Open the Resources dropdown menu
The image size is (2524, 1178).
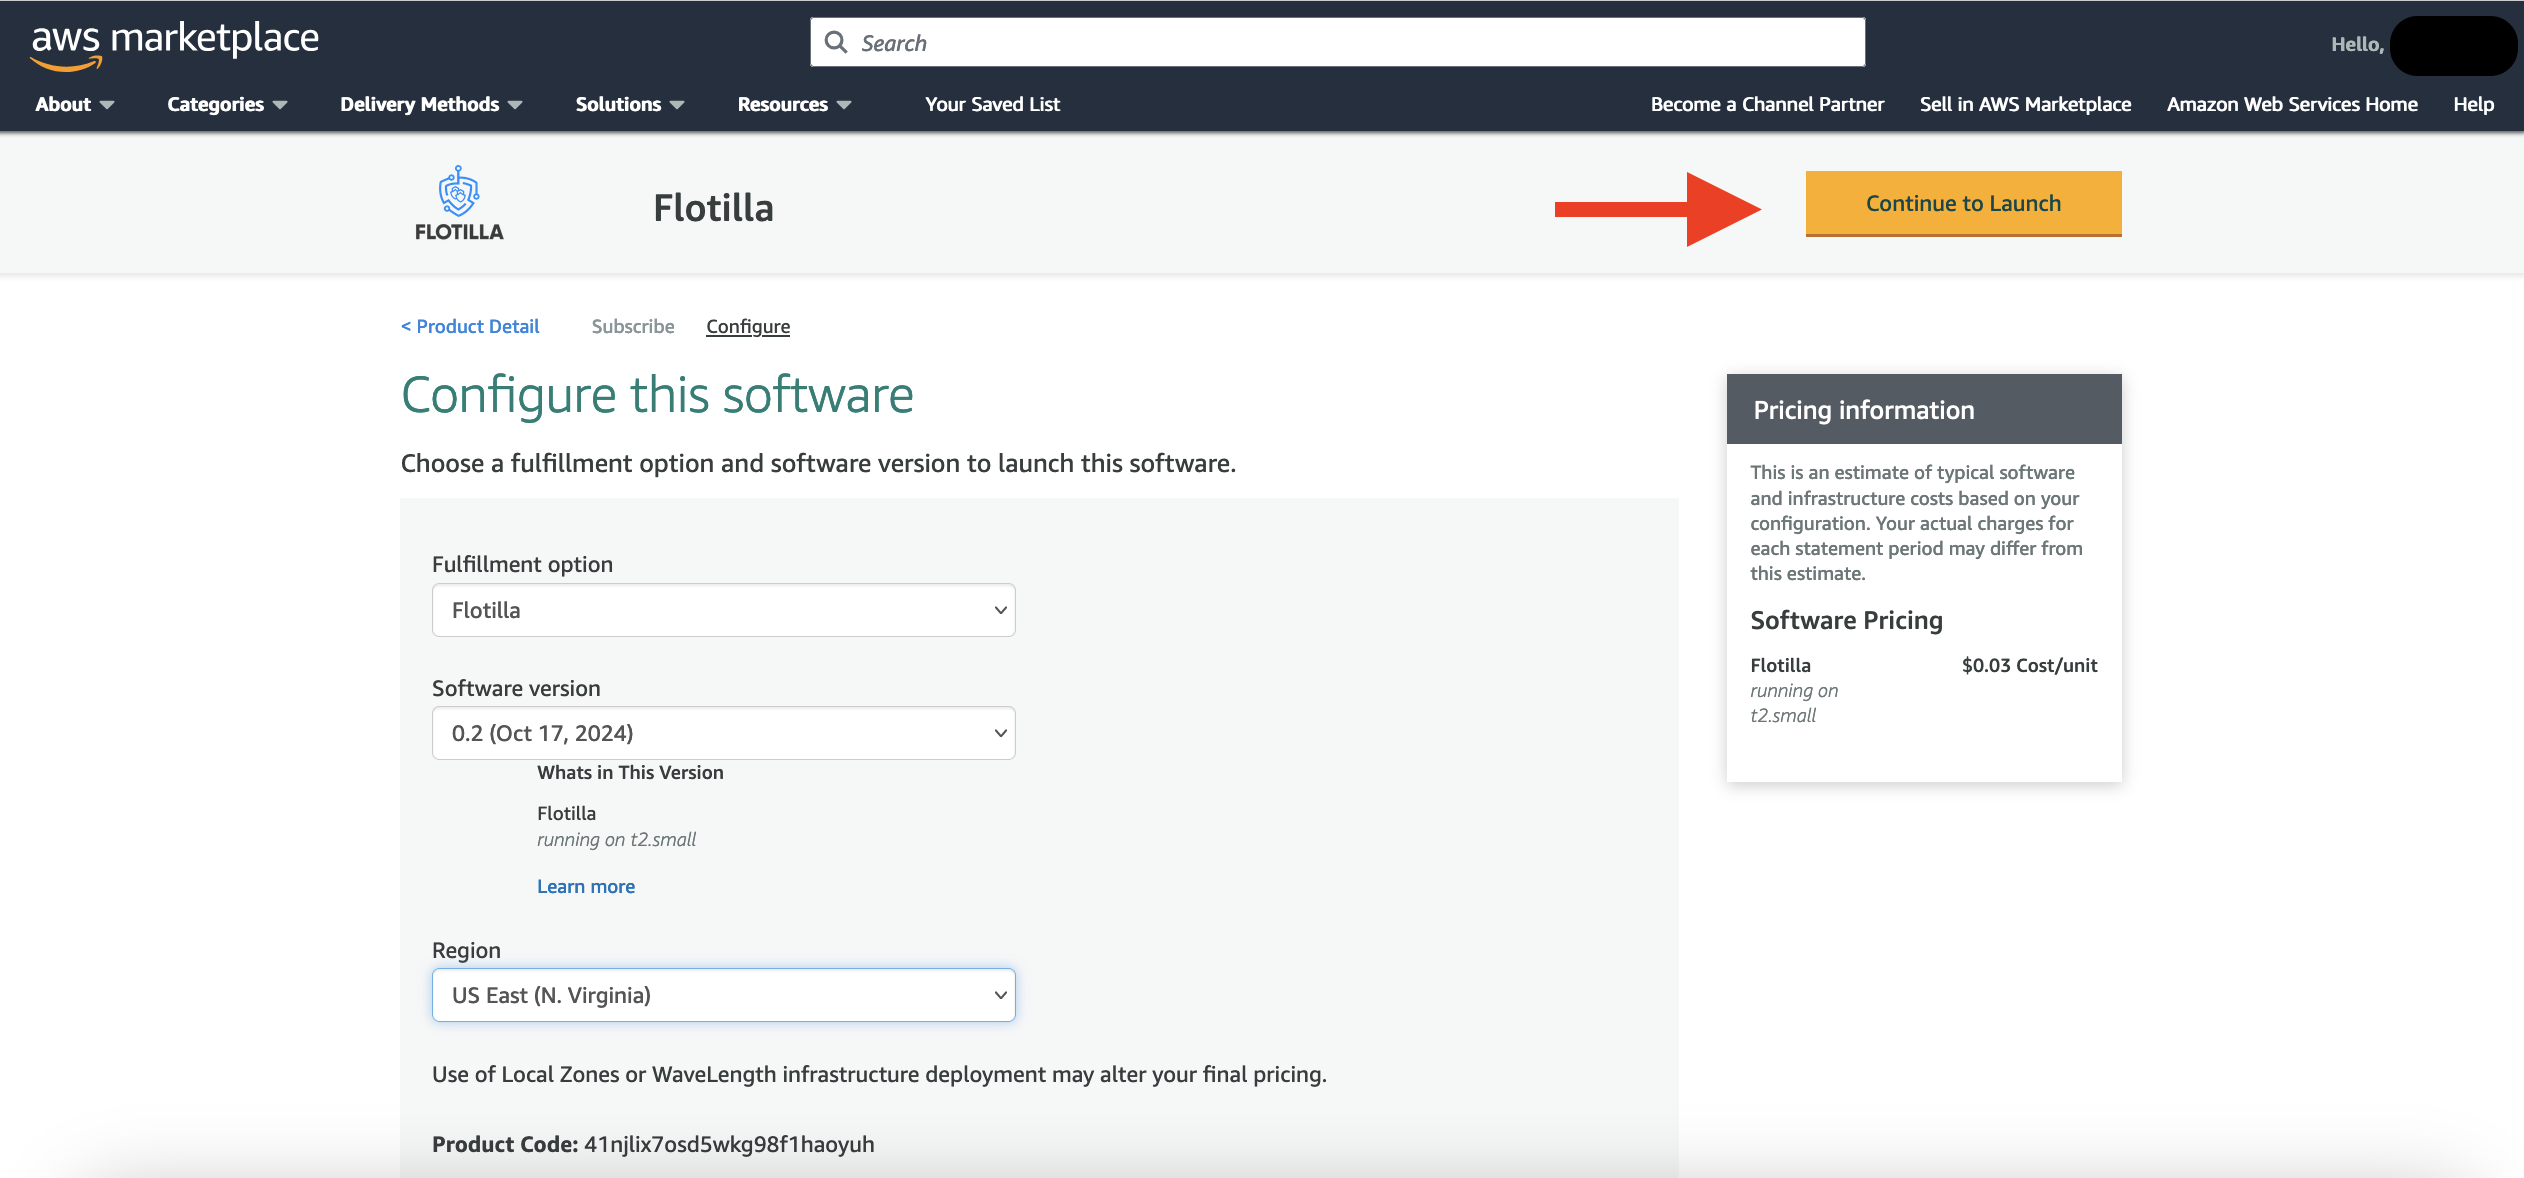coord(794,104)
